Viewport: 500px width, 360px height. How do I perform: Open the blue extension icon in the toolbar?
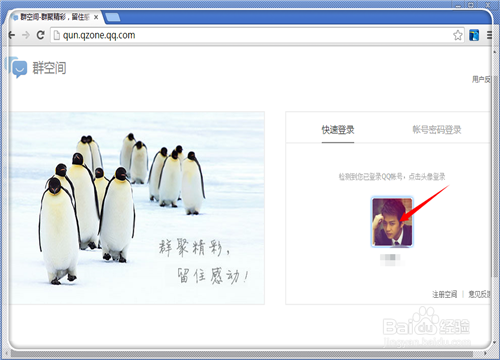click(474, 35)
